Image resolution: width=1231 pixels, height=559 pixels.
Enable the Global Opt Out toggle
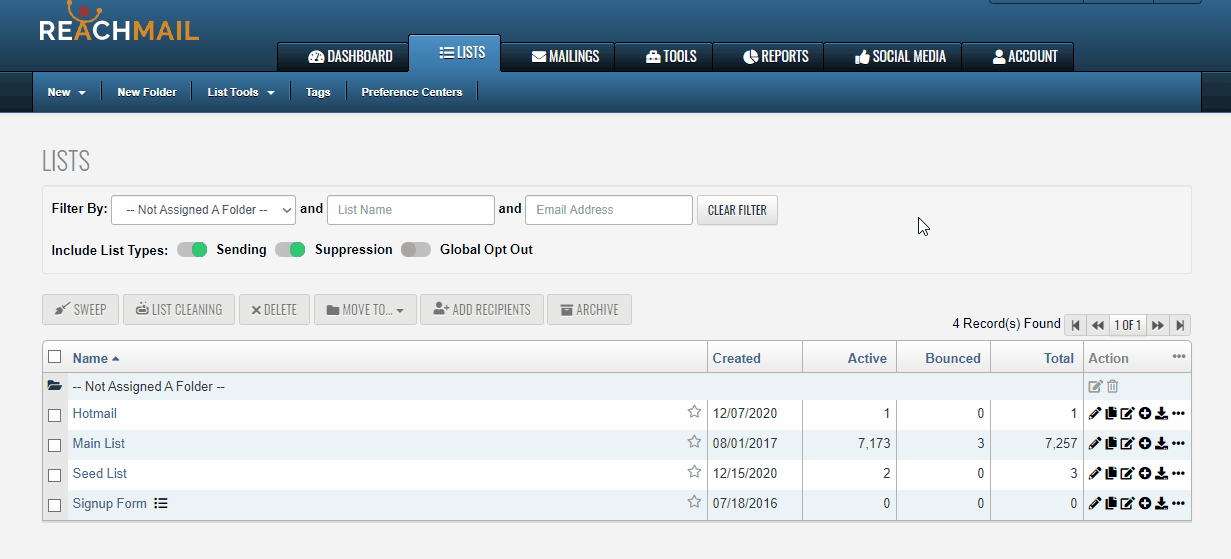(x=415, y=250)
